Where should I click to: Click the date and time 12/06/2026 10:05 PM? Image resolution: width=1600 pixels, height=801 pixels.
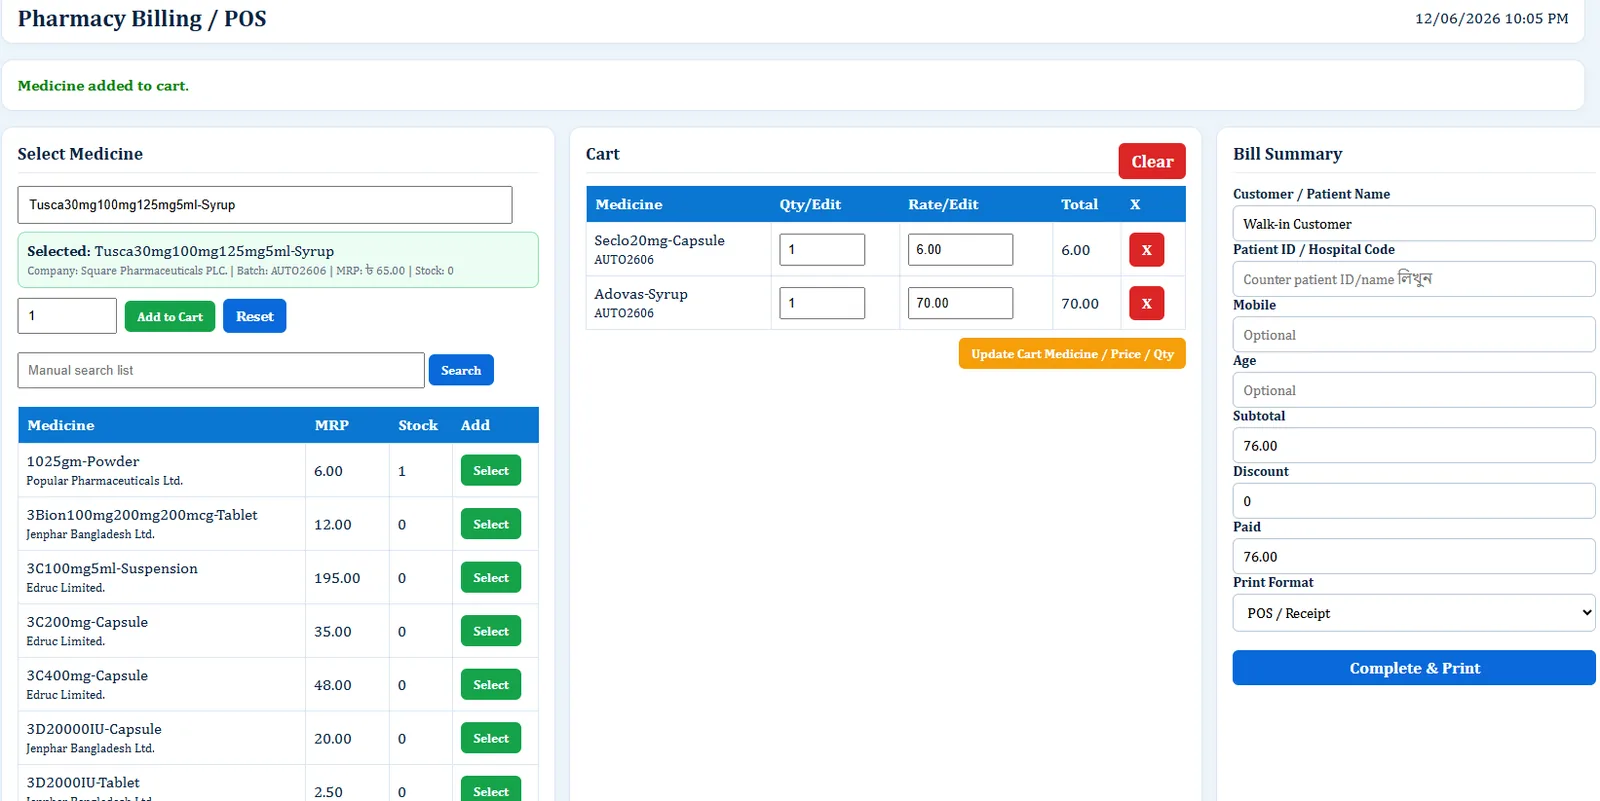pos(1491,19)
